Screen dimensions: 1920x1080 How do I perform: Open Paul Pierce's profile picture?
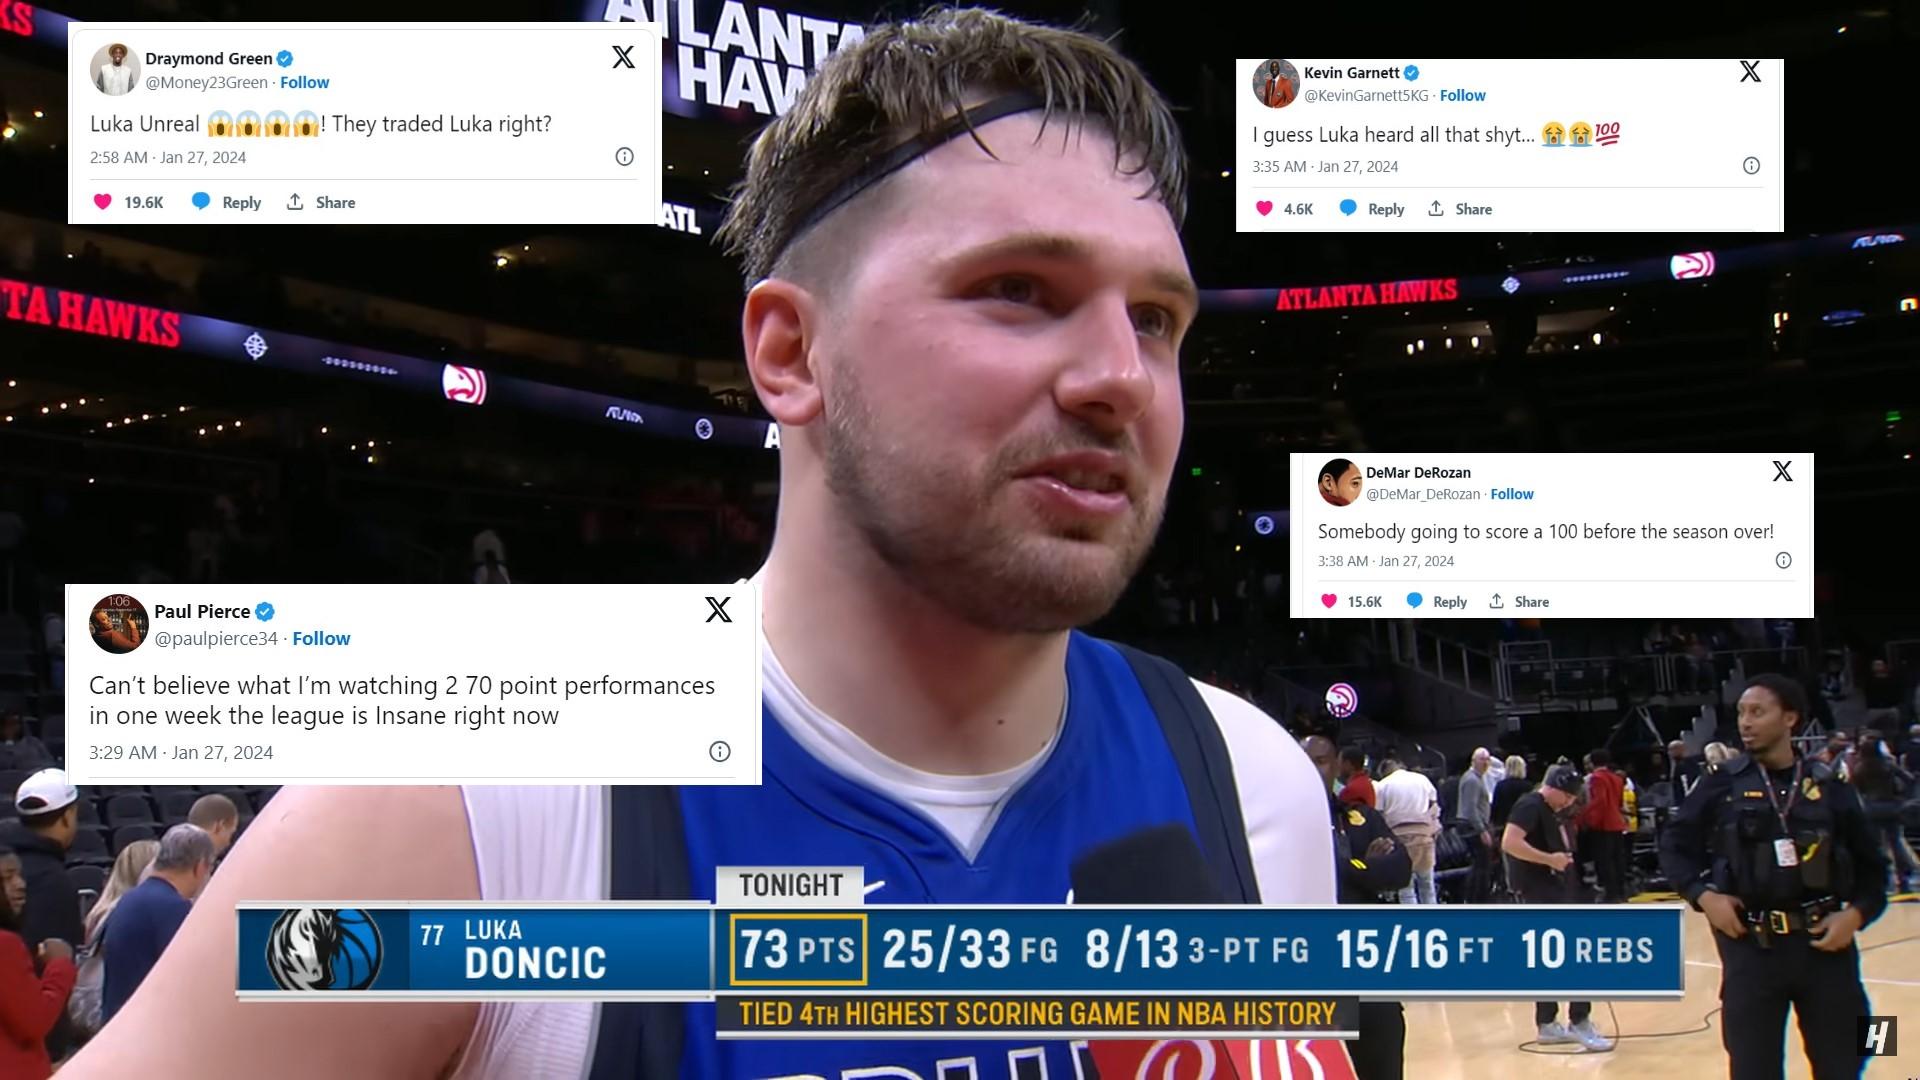click(119, 624)
